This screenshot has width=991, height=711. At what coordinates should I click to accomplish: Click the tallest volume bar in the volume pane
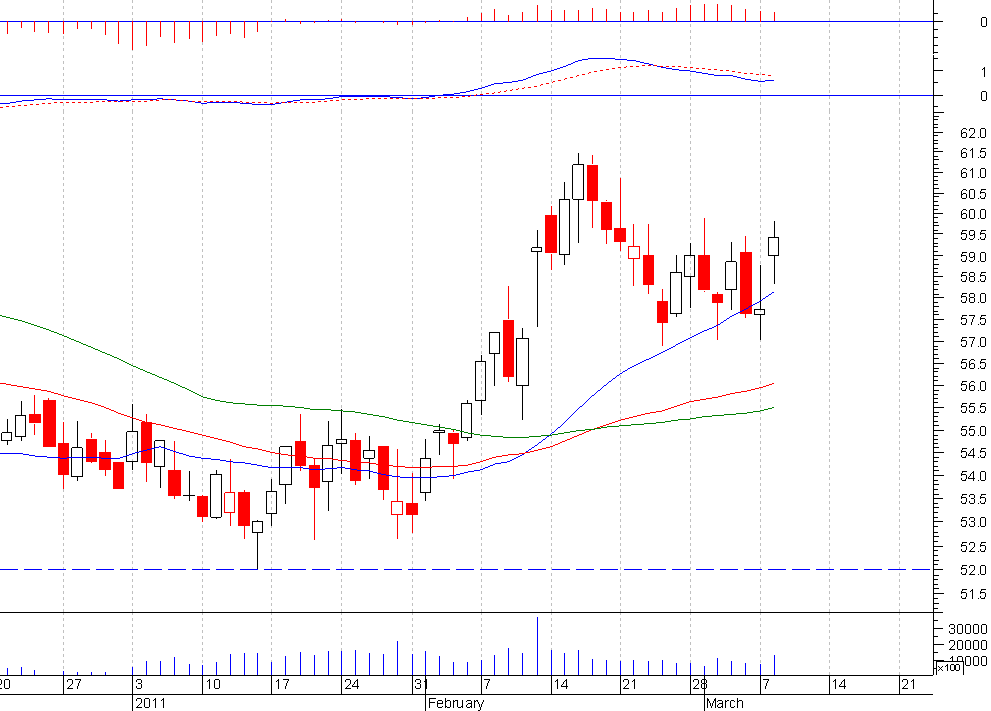537,646
